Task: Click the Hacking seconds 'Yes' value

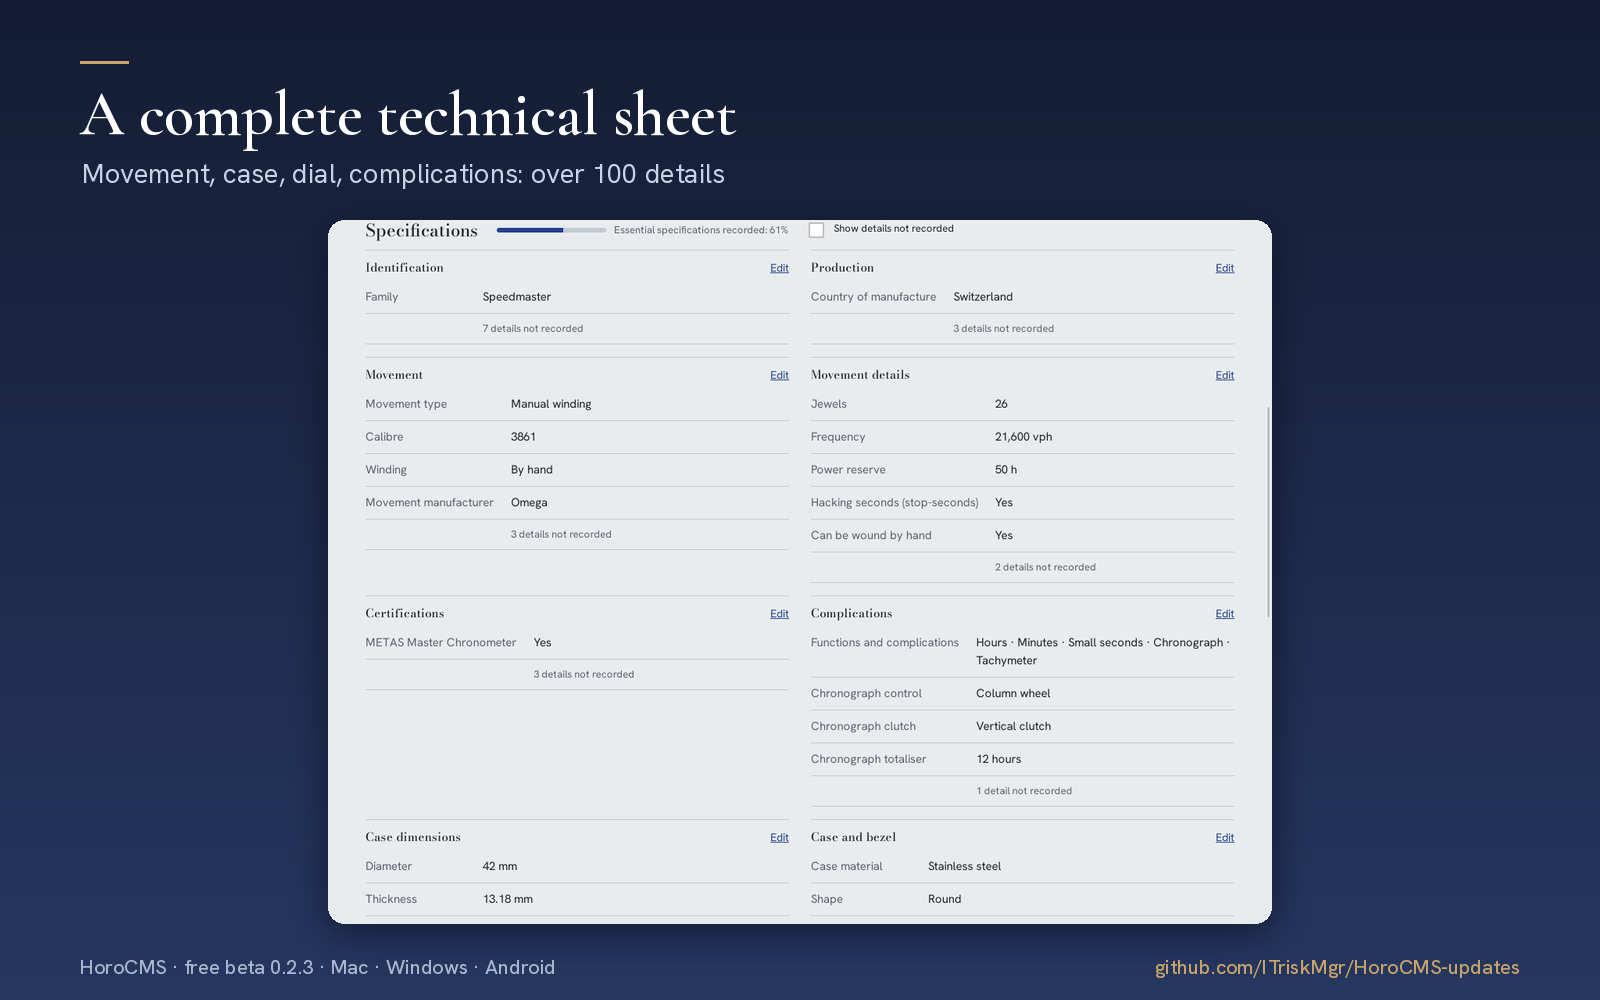Action: pos(1004,503)
